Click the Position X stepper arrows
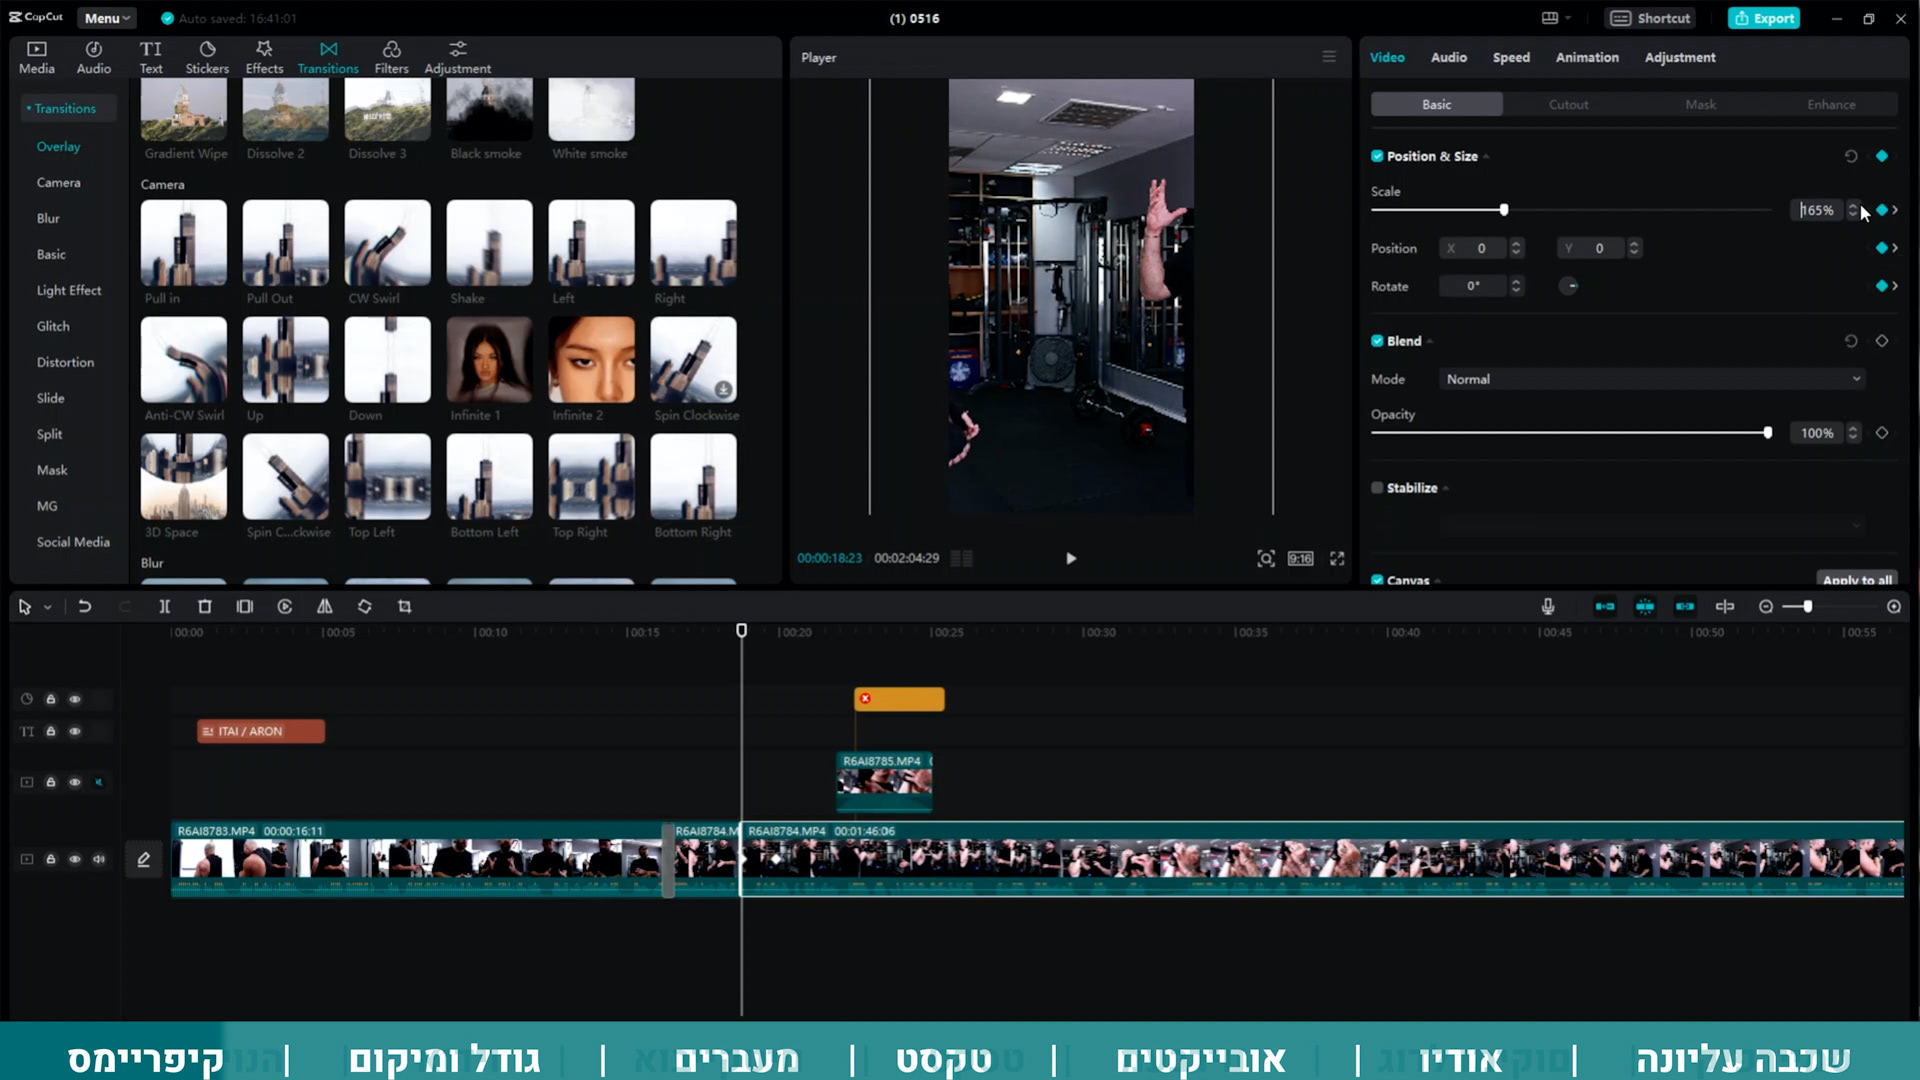 pos(1516,248)
